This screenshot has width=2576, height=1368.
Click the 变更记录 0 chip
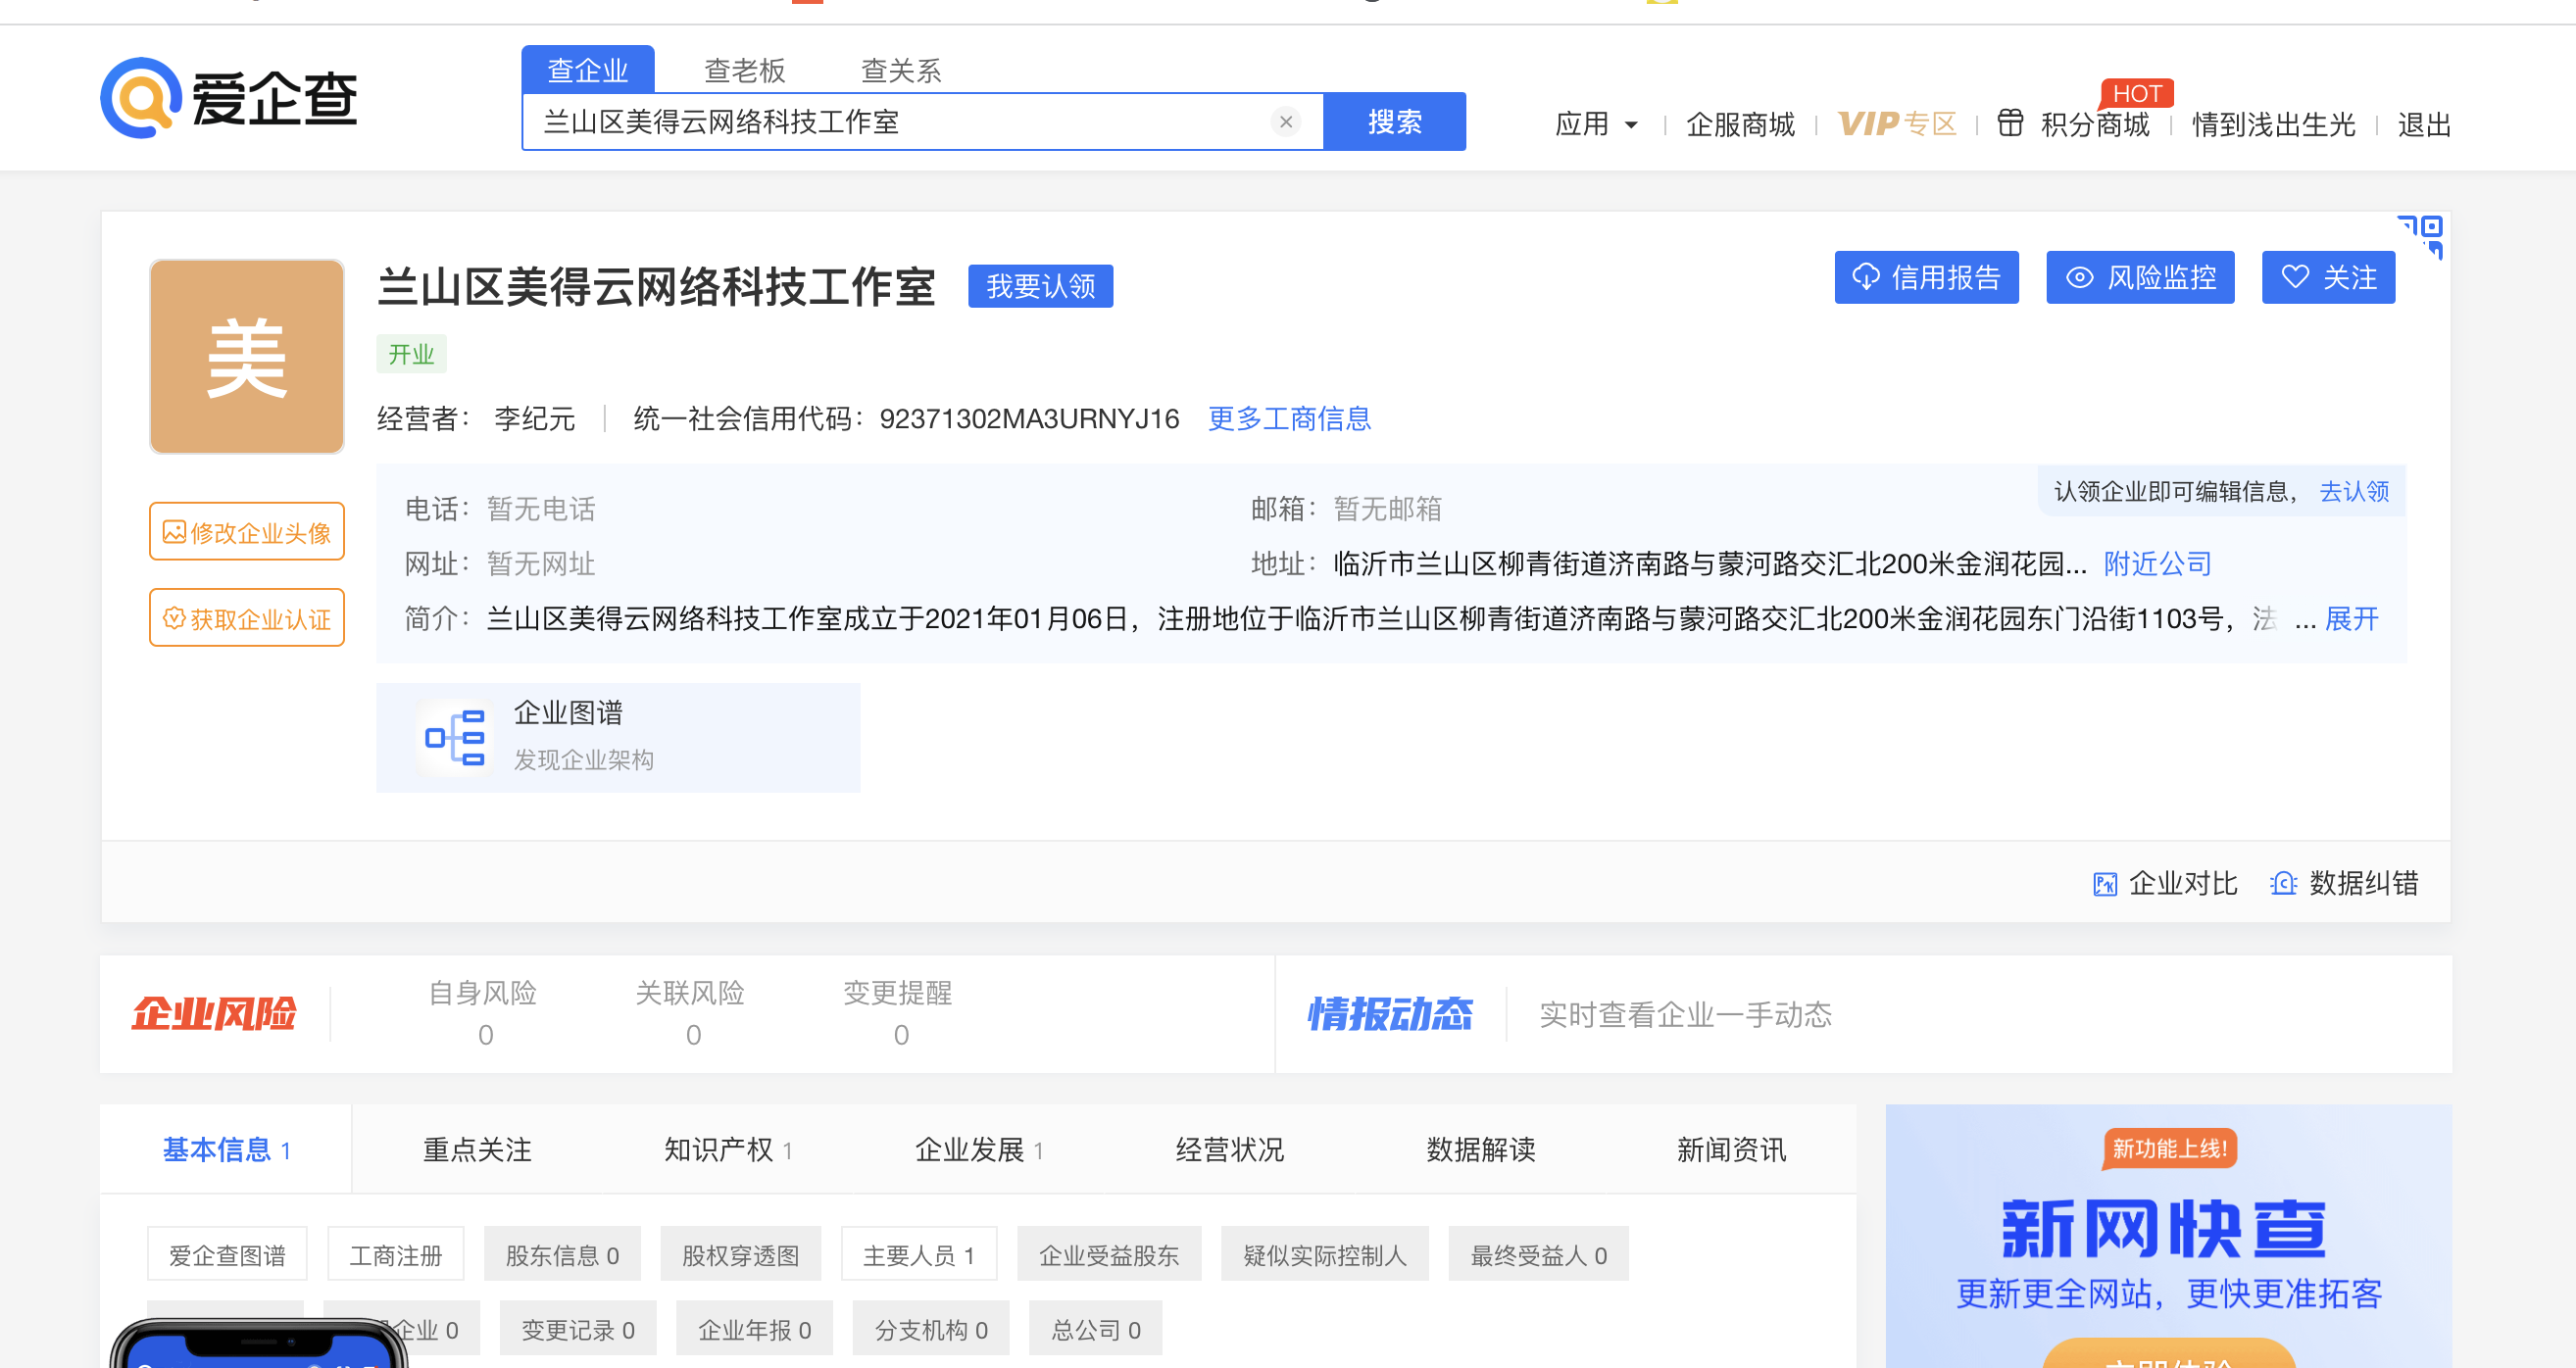[x=578, y=1329]
